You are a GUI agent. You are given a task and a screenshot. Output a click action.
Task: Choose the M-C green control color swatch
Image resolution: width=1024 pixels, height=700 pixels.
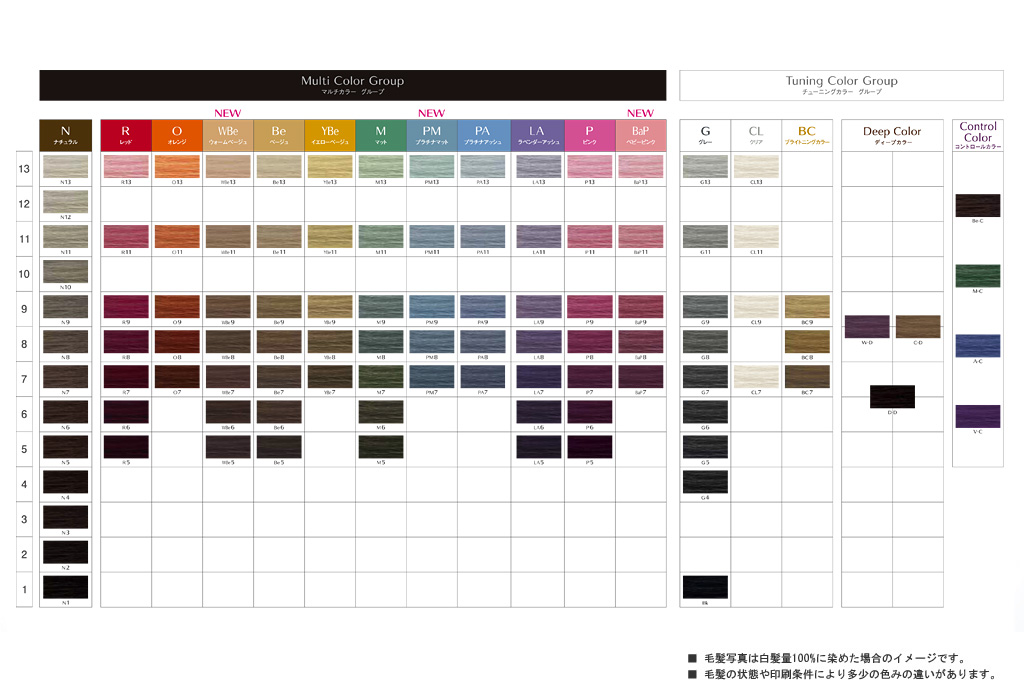tap(978, 276)
